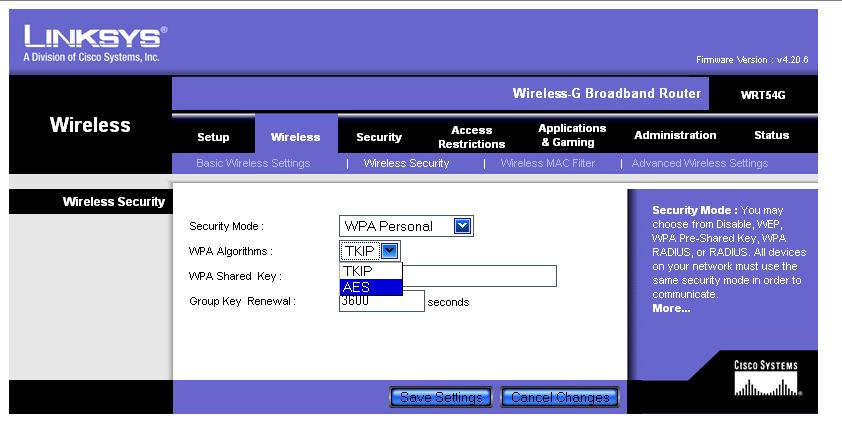Open the Administration tab
842x433 pixels.
pos(675,135)
